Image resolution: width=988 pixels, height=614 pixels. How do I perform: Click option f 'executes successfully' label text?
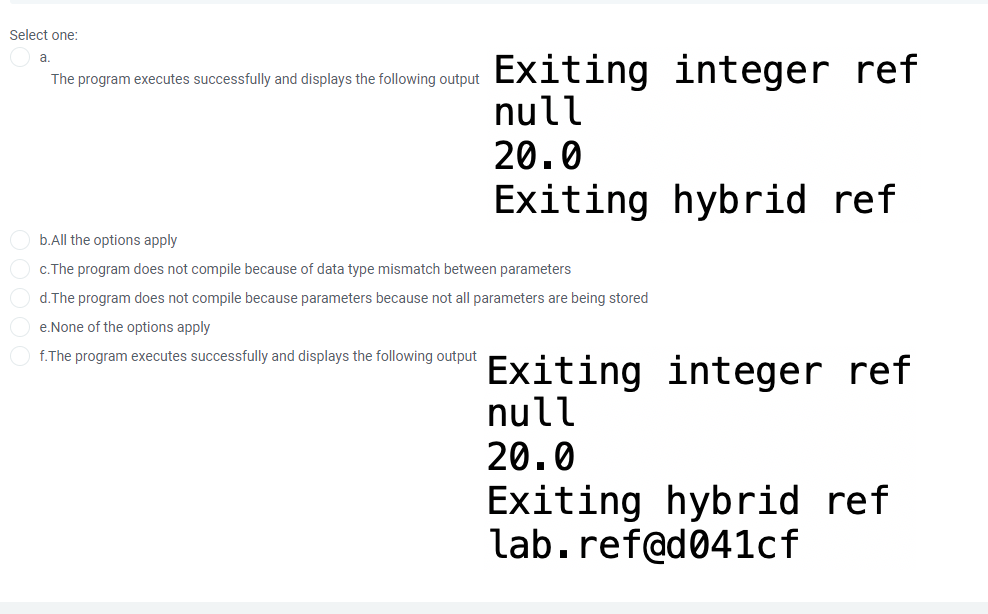[x=258, y=356]
